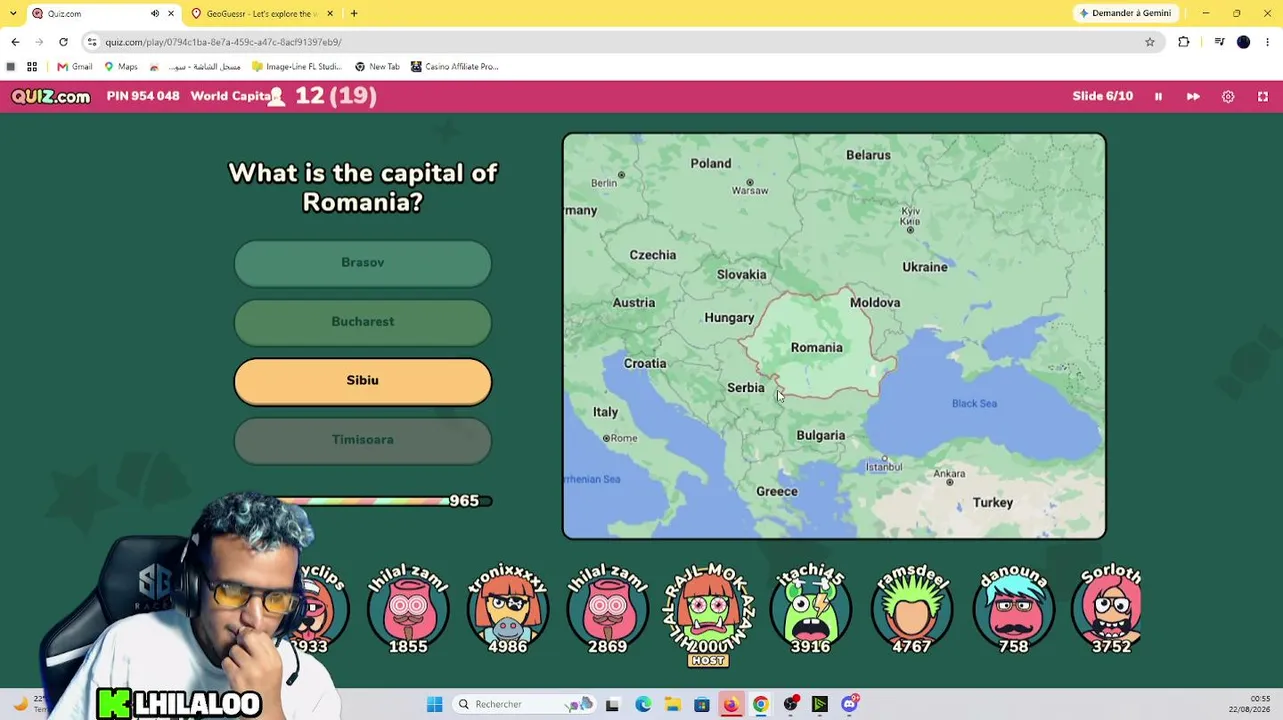Screen dimensions: 1283x720
Task: Go forward to the next page
Action: [x=39, y=42]
